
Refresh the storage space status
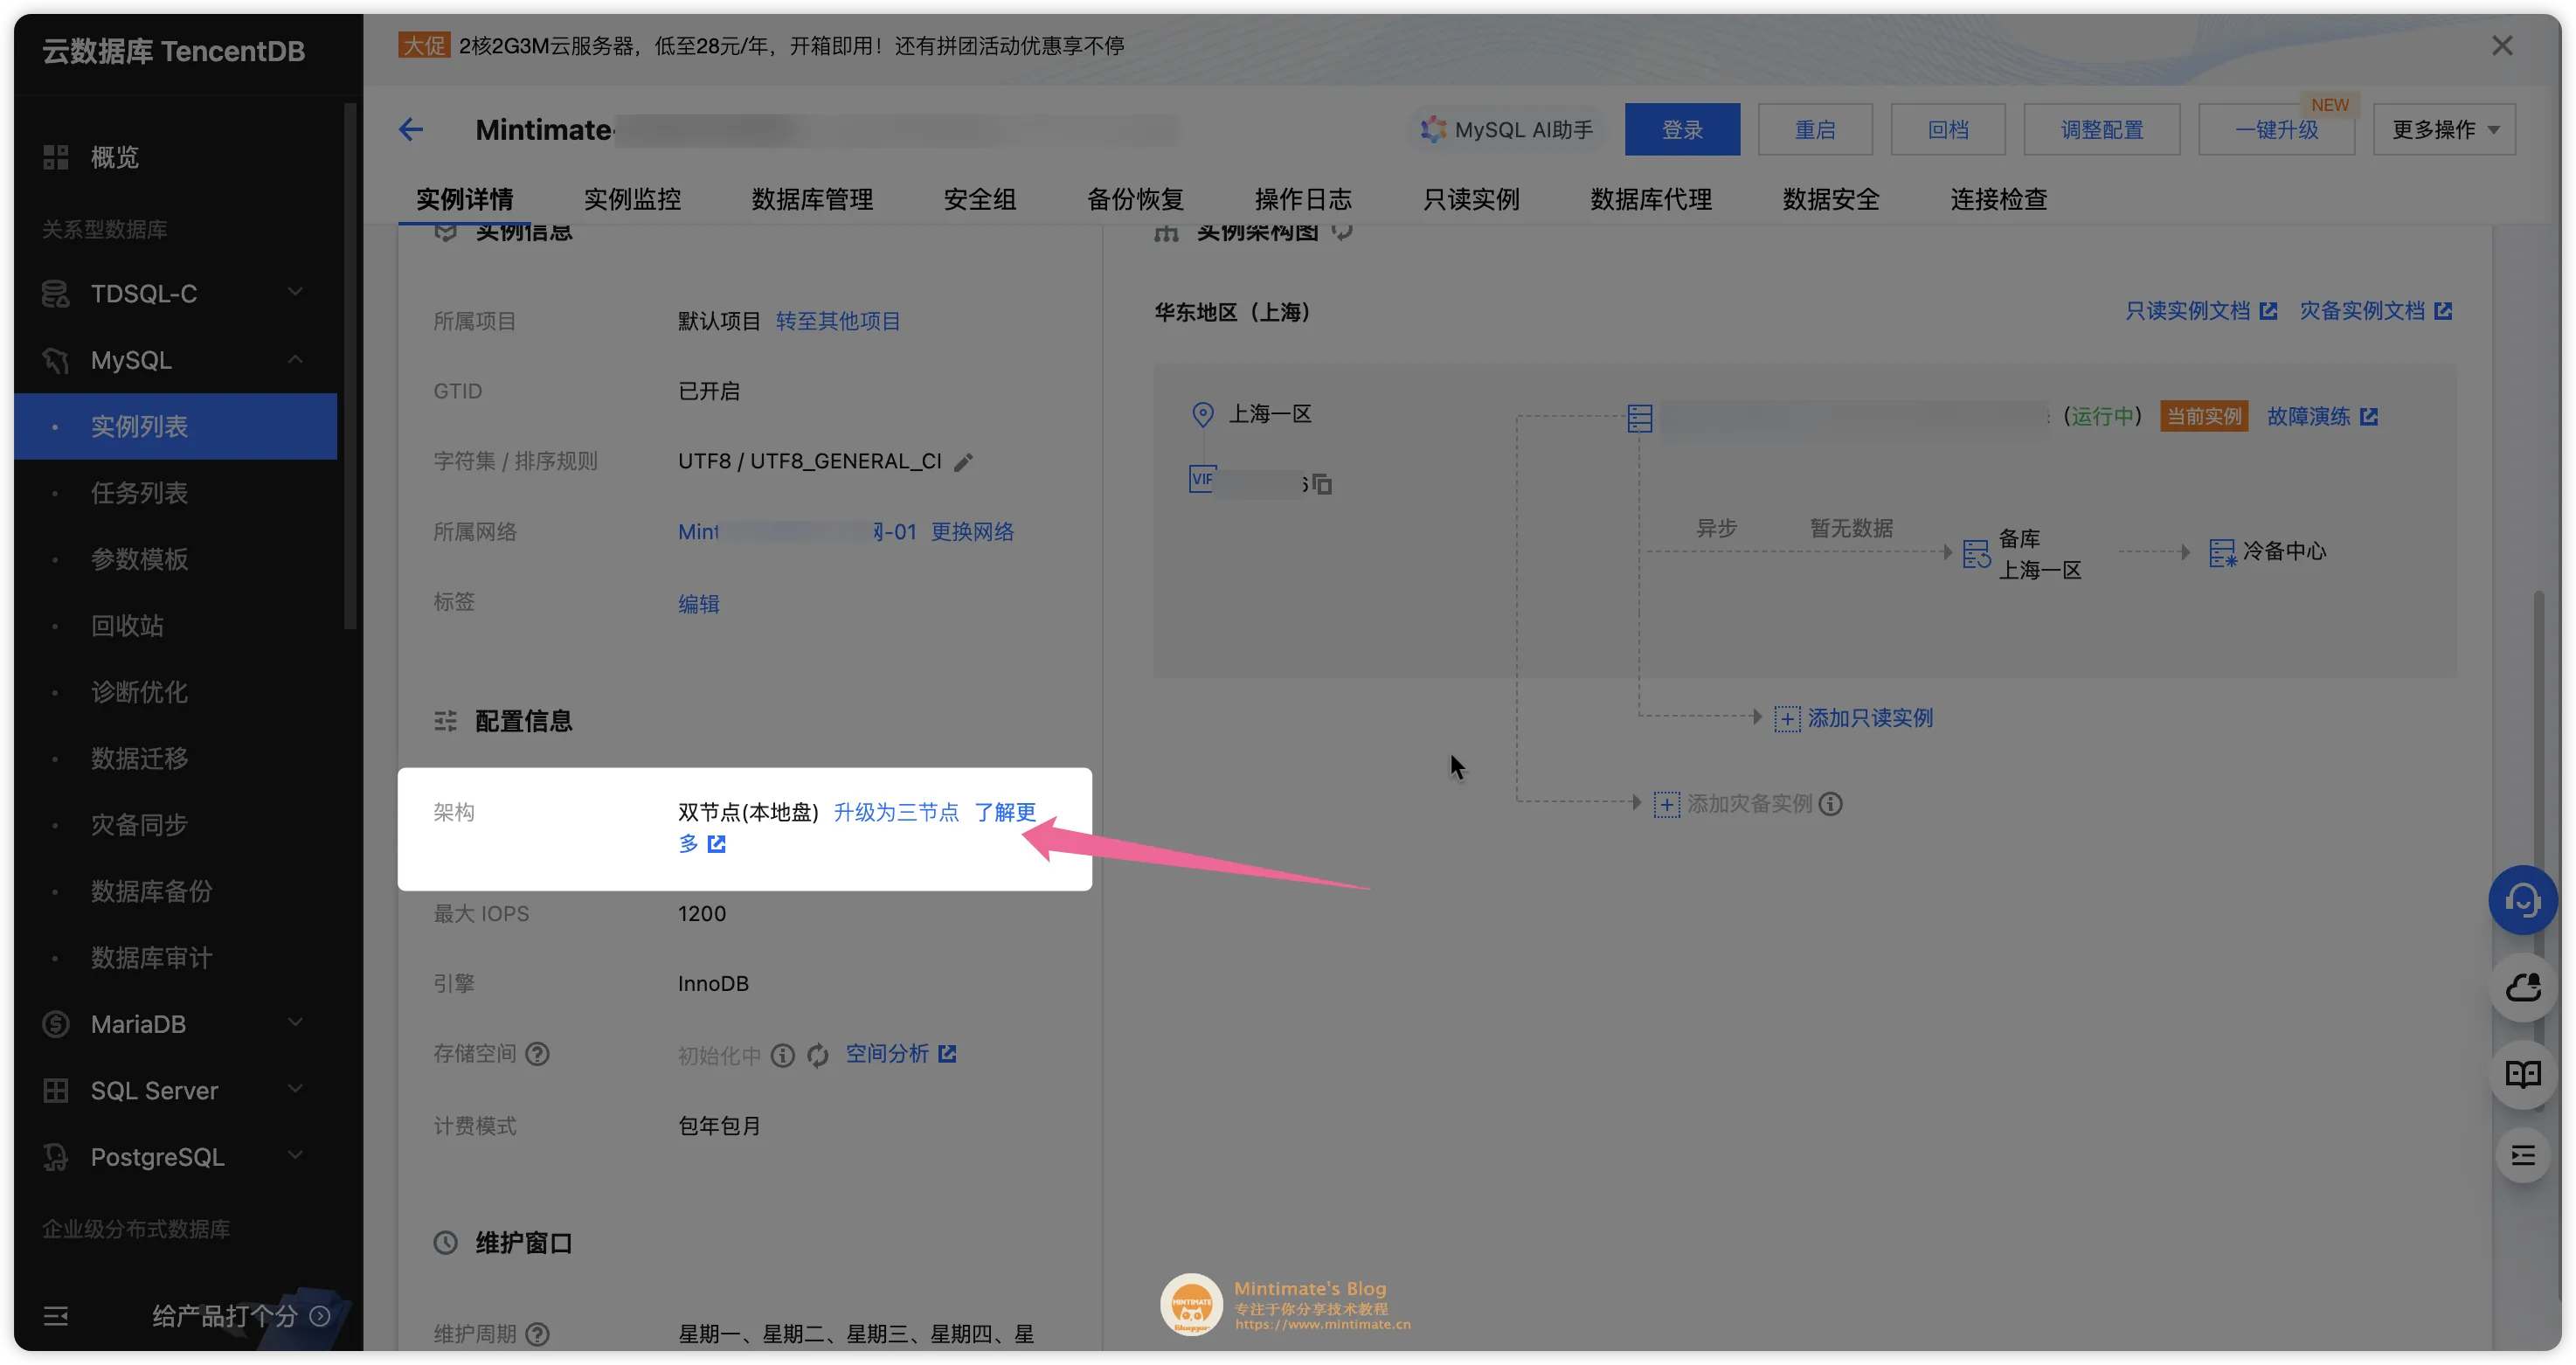coord(818,1055)
